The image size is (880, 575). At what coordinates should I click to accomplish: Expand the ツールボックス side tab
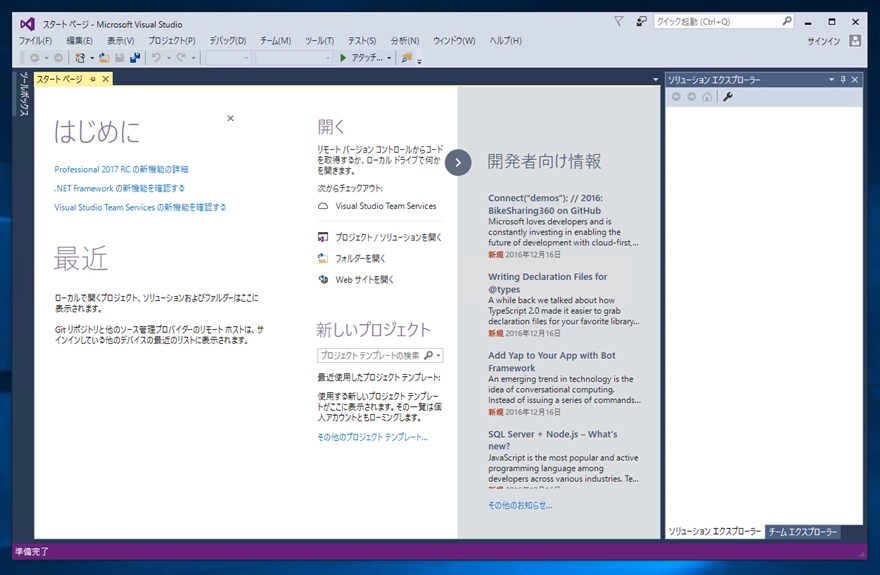(x=24, y=94)
